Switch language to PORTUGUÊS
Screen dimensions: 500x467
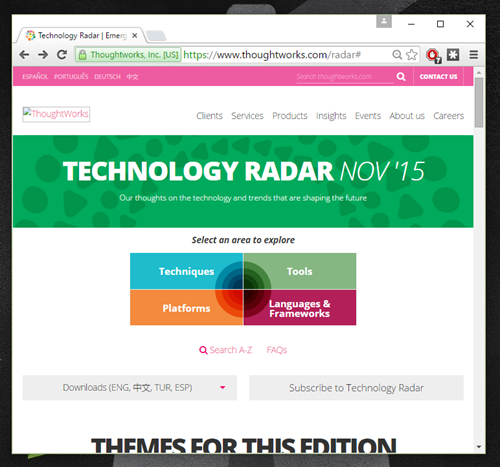coord(71,77)
